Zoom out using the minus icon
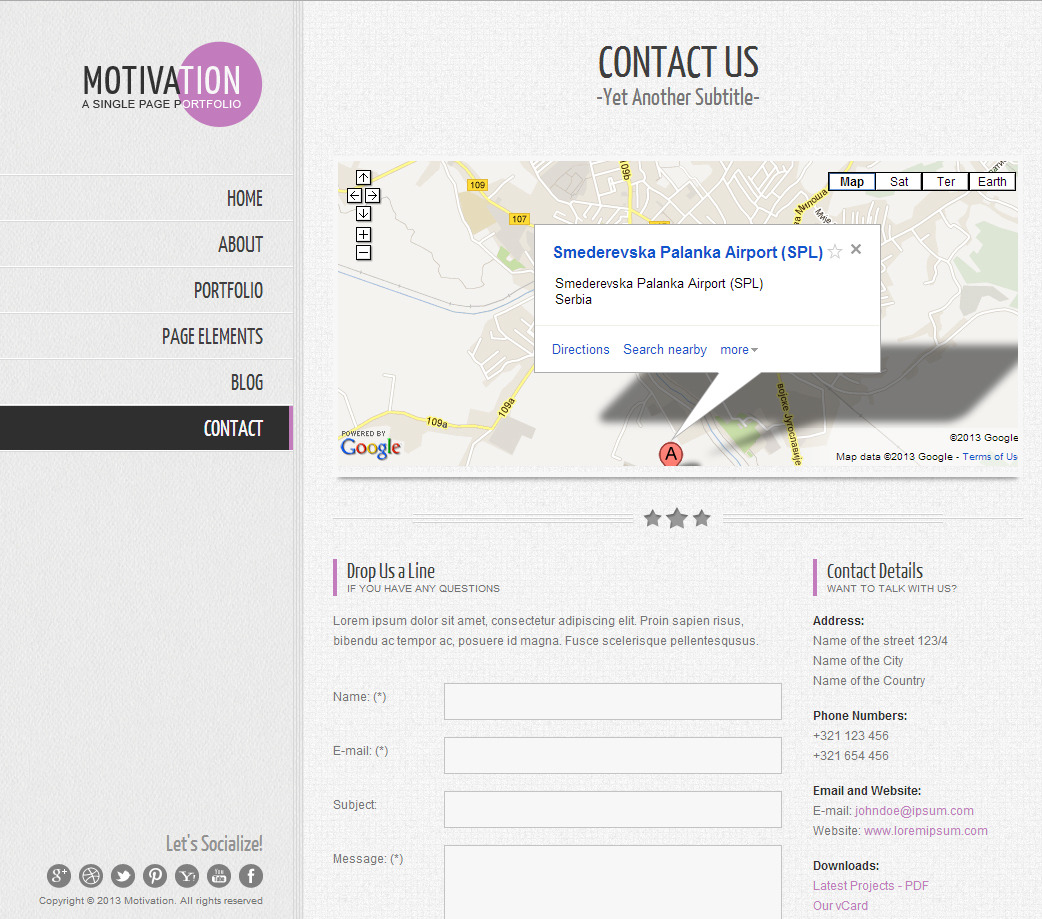 363,253
